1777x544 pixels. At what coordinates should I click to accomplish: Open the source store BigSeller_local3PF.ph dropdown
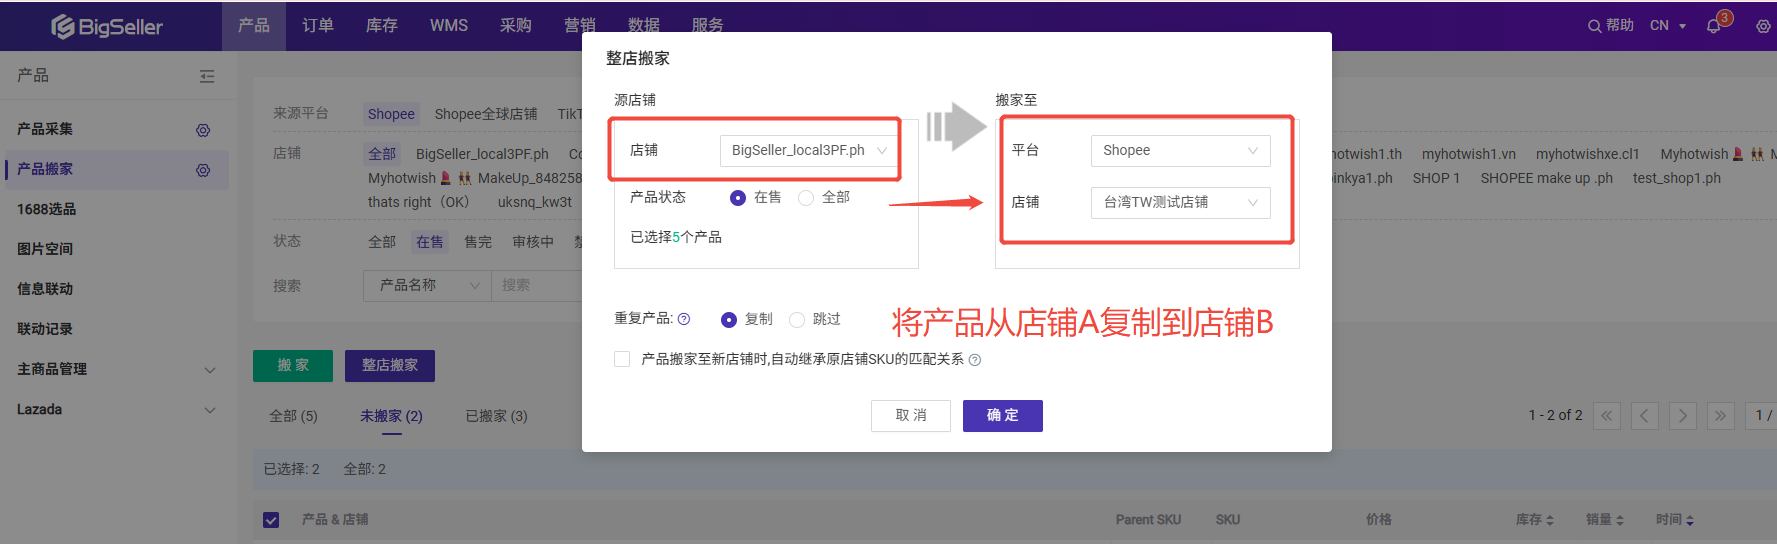coord(805,151)
